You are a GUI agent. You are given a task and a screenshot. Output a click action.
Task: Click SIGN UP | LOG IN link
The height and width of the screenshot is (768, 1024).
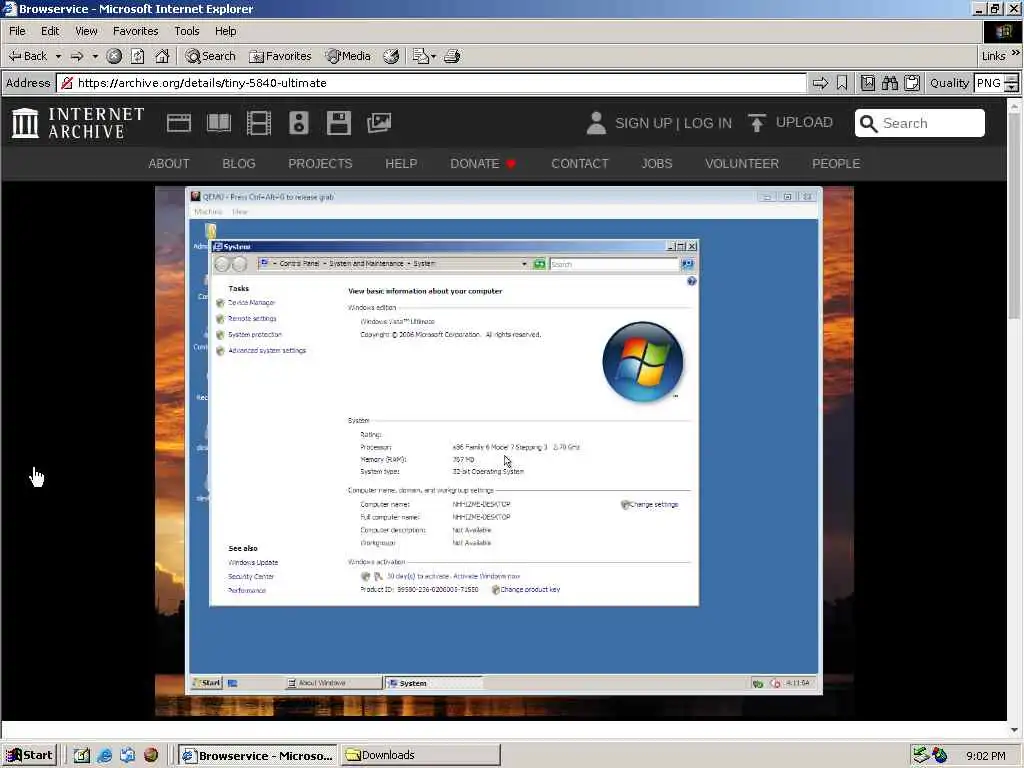[x=673, y=123]
